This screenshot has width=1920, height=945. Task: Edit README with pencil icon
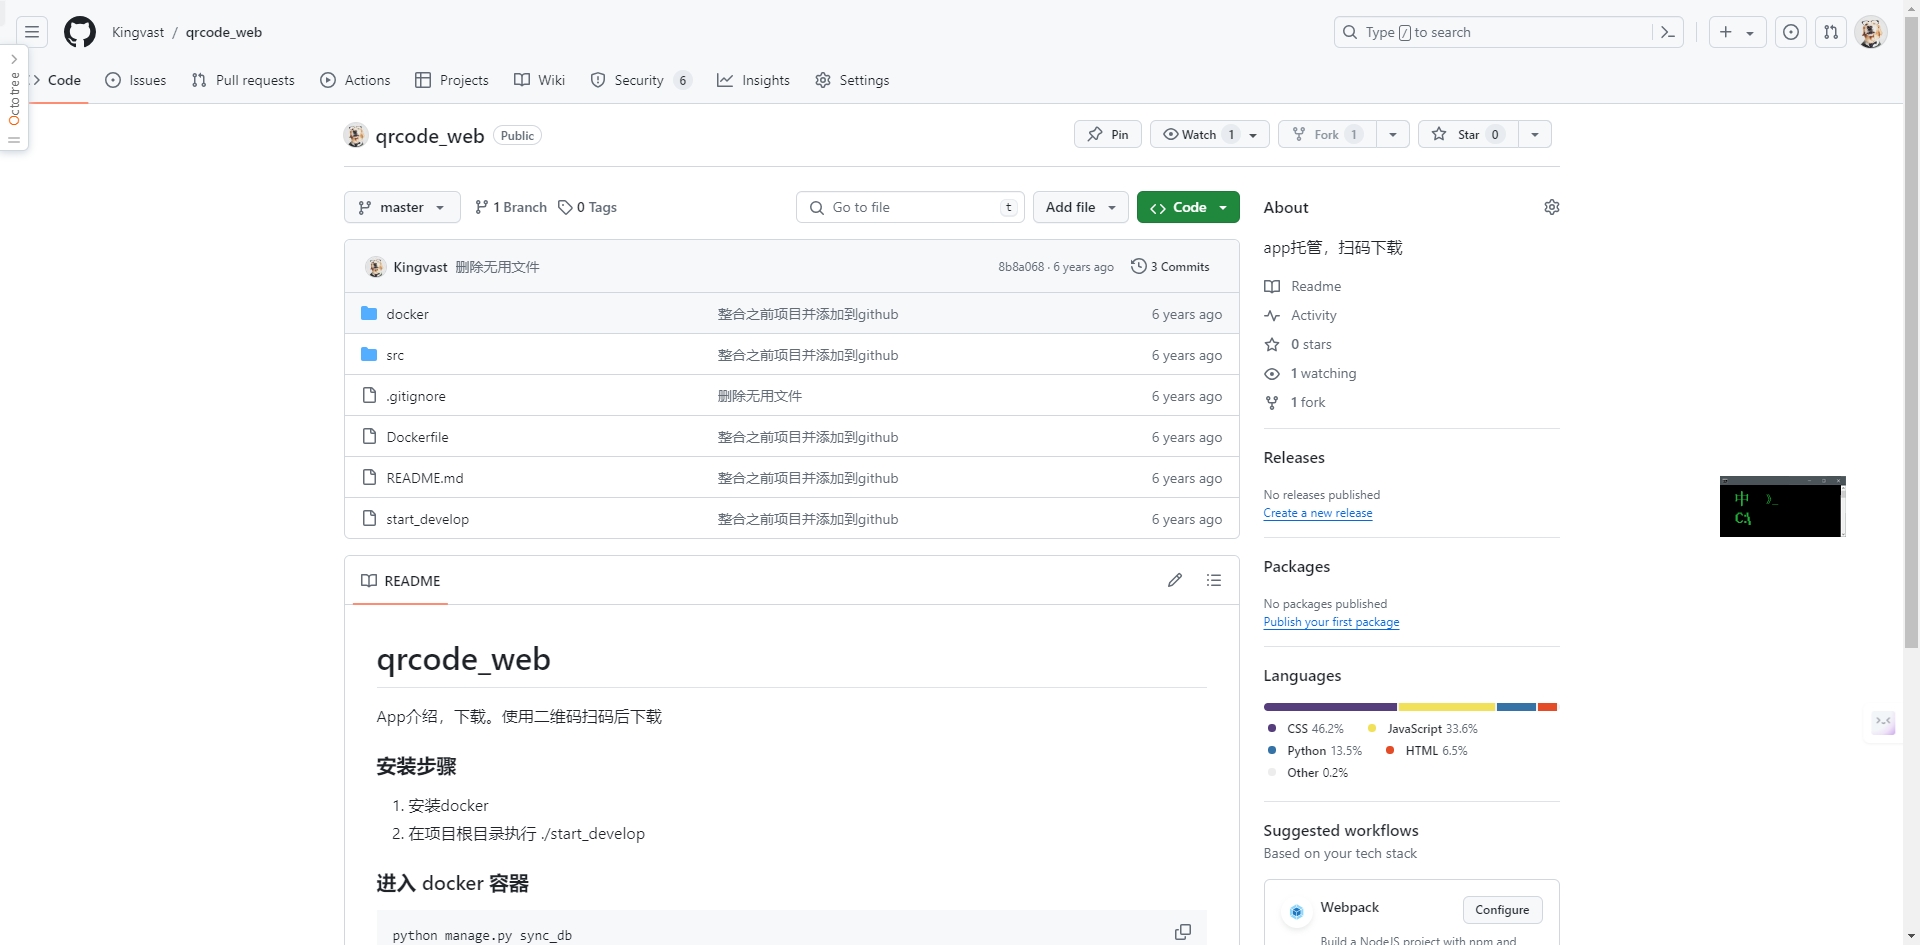point(1175,580)
